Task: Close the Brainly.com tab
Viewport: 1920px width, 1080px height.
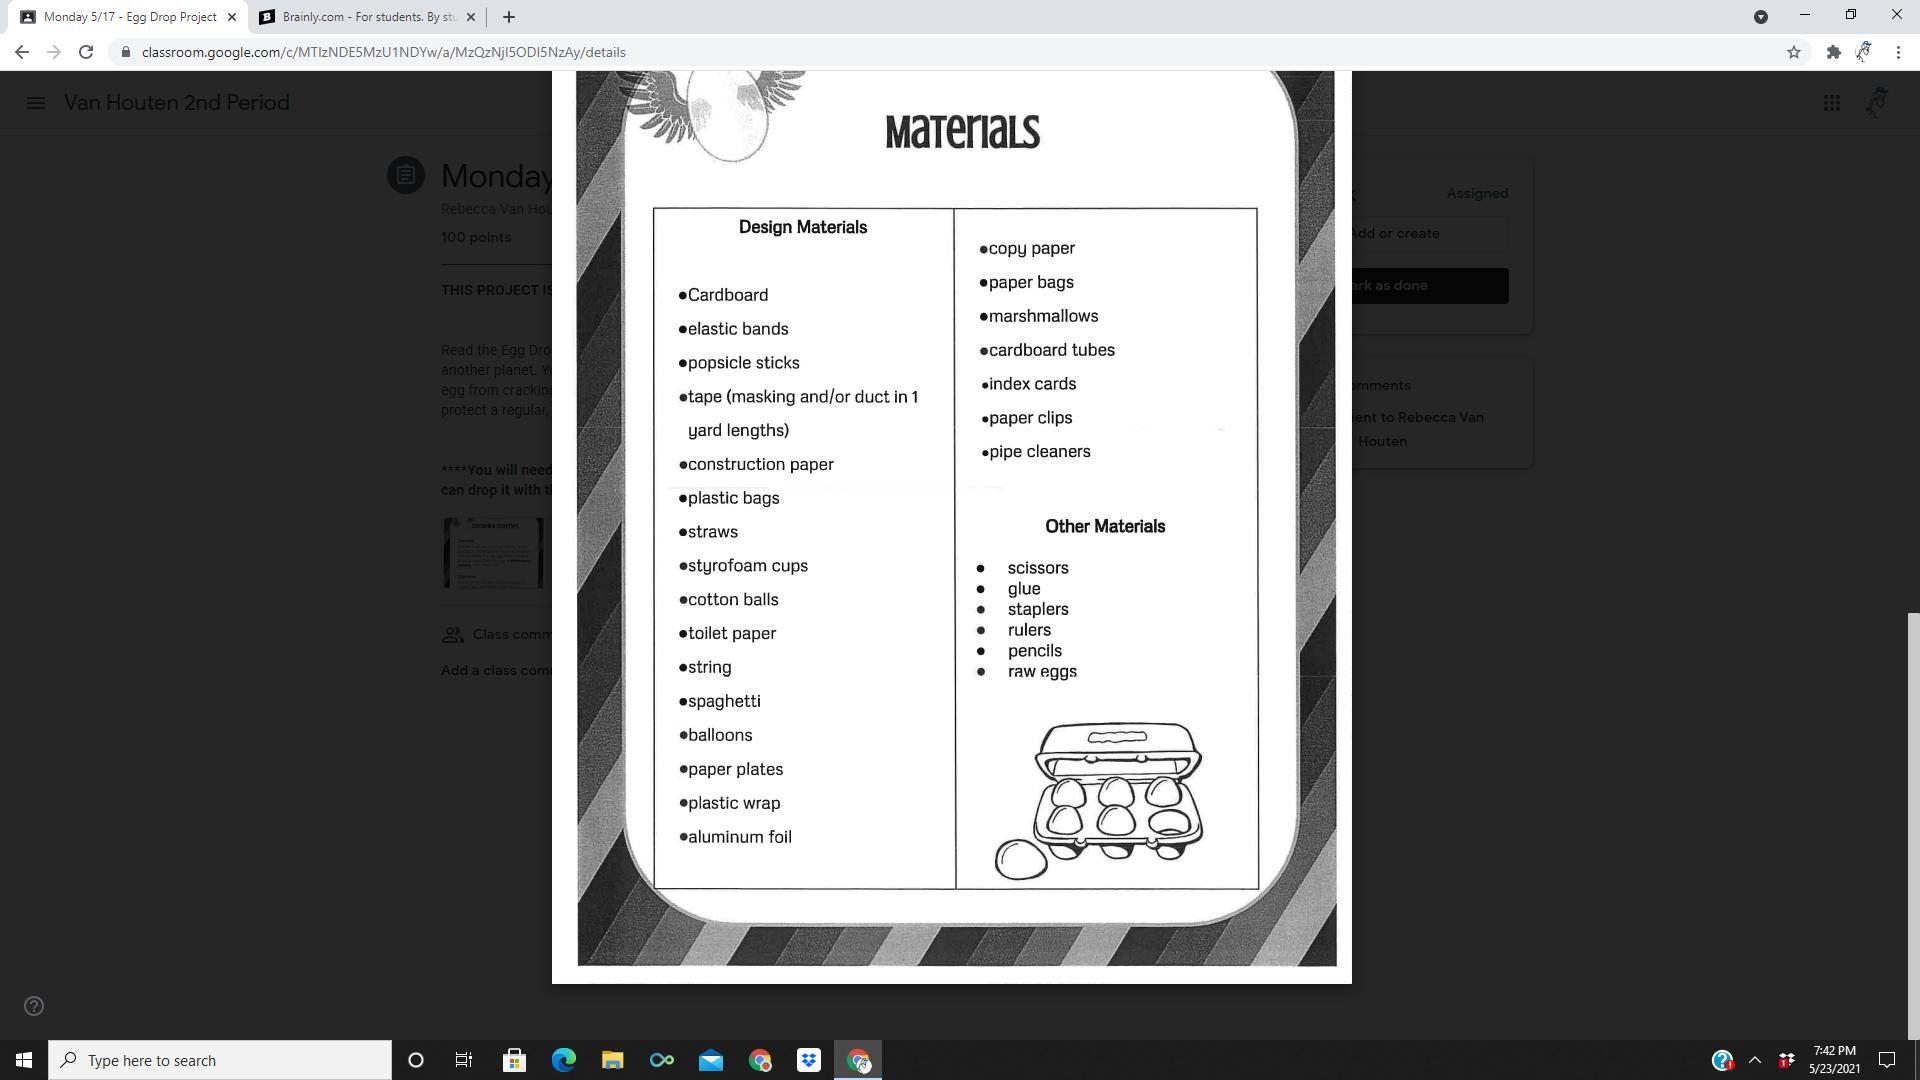Action: click(471, 17)
